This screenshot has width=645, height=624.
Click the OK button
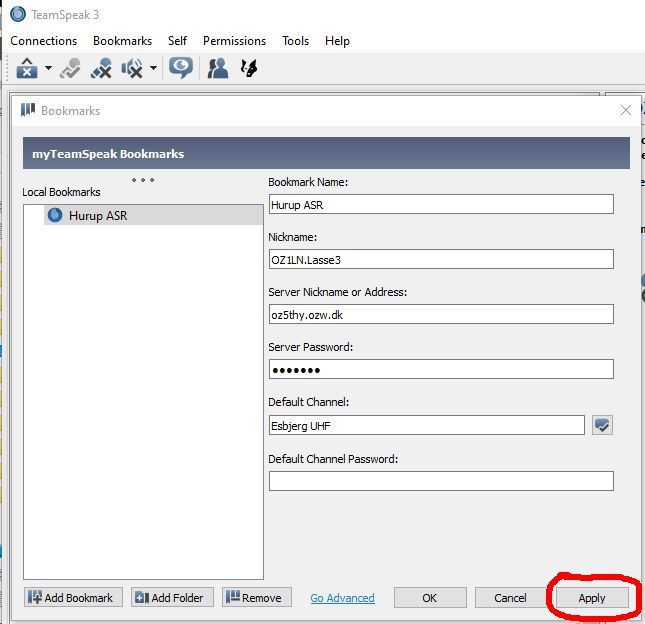tap(430, 597)
